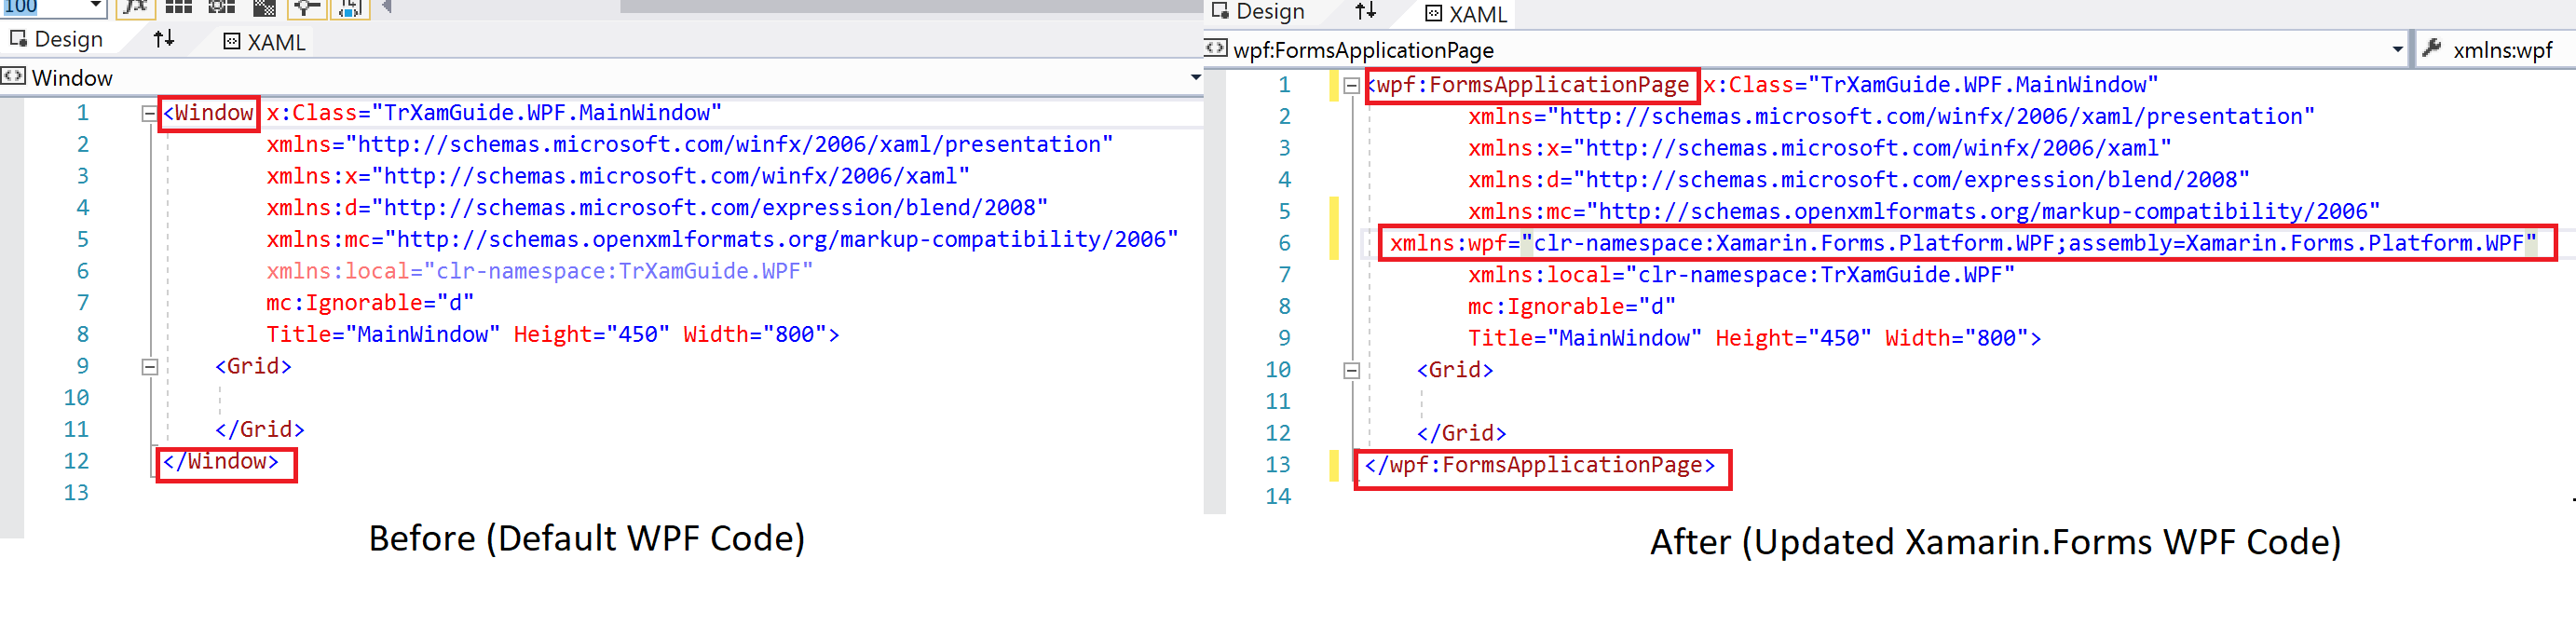Image resolution: width=2576 pixels, height=626 pixels.
Task: Toggle the fx effects button in left designer toolbar
Action: click(x=136, y=7)
